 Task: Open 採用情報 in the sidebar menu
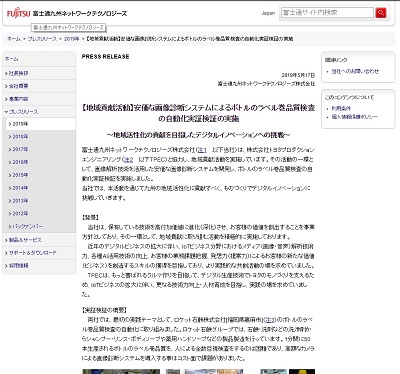pyautogui.click(x=39, y=266)
